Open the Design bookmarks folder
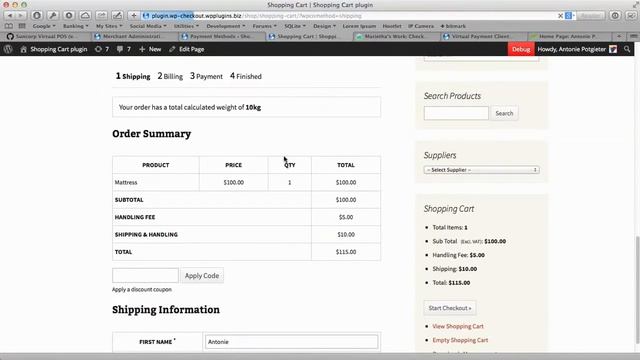Image resolution: width=640 pixels, height=360 pixels. [324, 26]
